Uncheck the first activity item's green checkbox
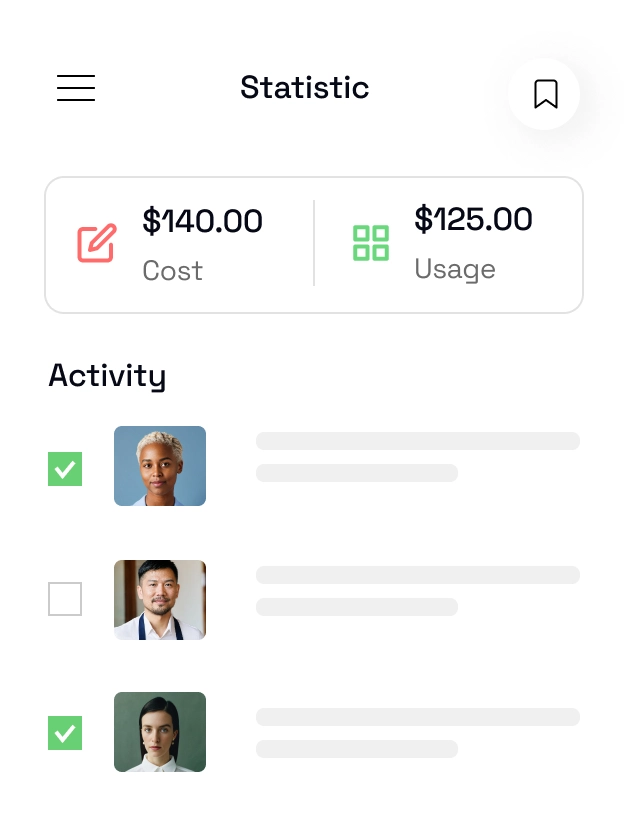The width and height of the screenshot is (634, 832). pyautogui.click(x=65, y=469)
